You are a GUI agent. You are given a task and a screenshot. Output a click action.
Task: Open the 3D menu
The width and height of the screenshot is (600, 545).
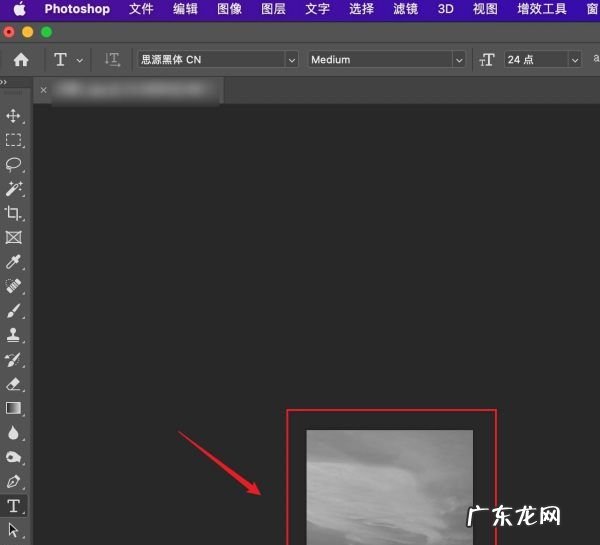[445, 9]
